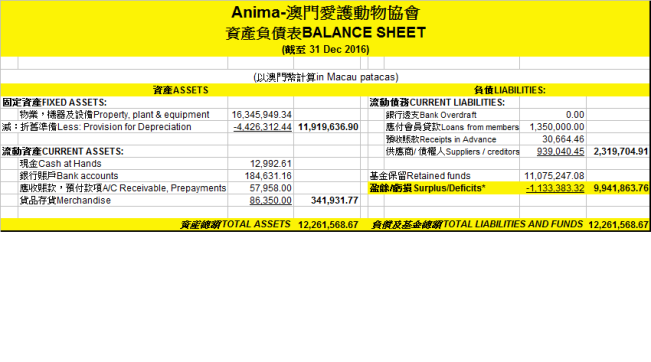Screen dimensions: 651x362
Task: Click the Property, plant & equipment amount 16,345,949.34
Action: pos(262,115)
